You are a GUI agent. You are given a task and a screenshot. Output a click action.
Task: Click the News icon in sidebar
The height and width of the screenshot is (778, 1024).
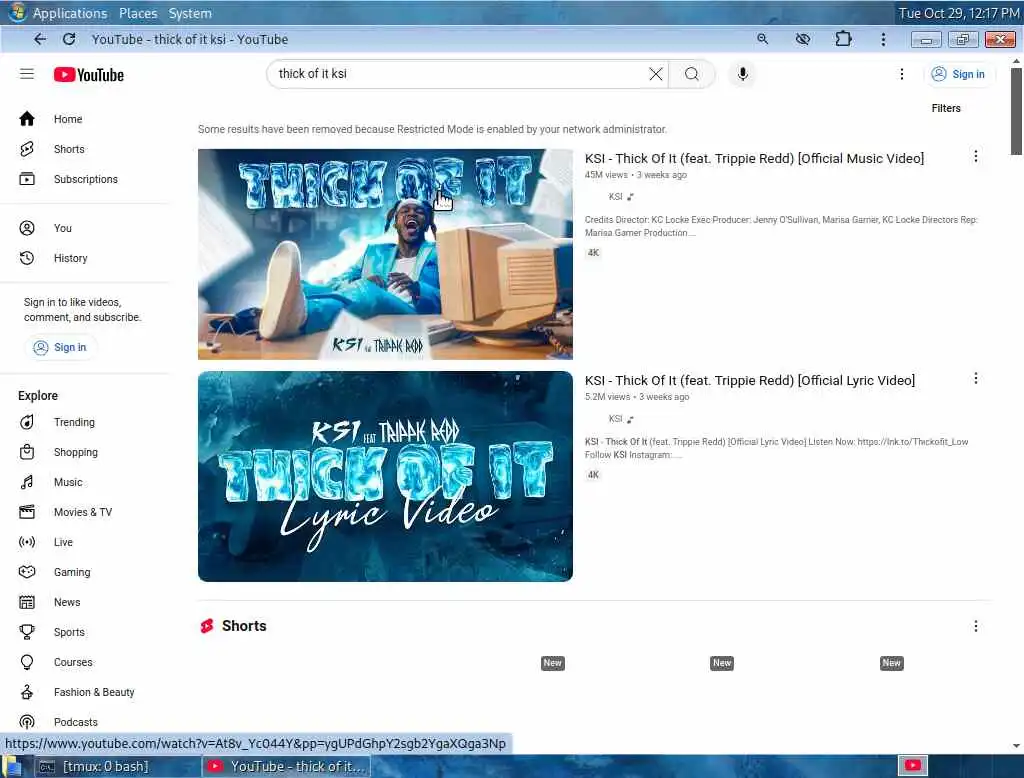27,602
